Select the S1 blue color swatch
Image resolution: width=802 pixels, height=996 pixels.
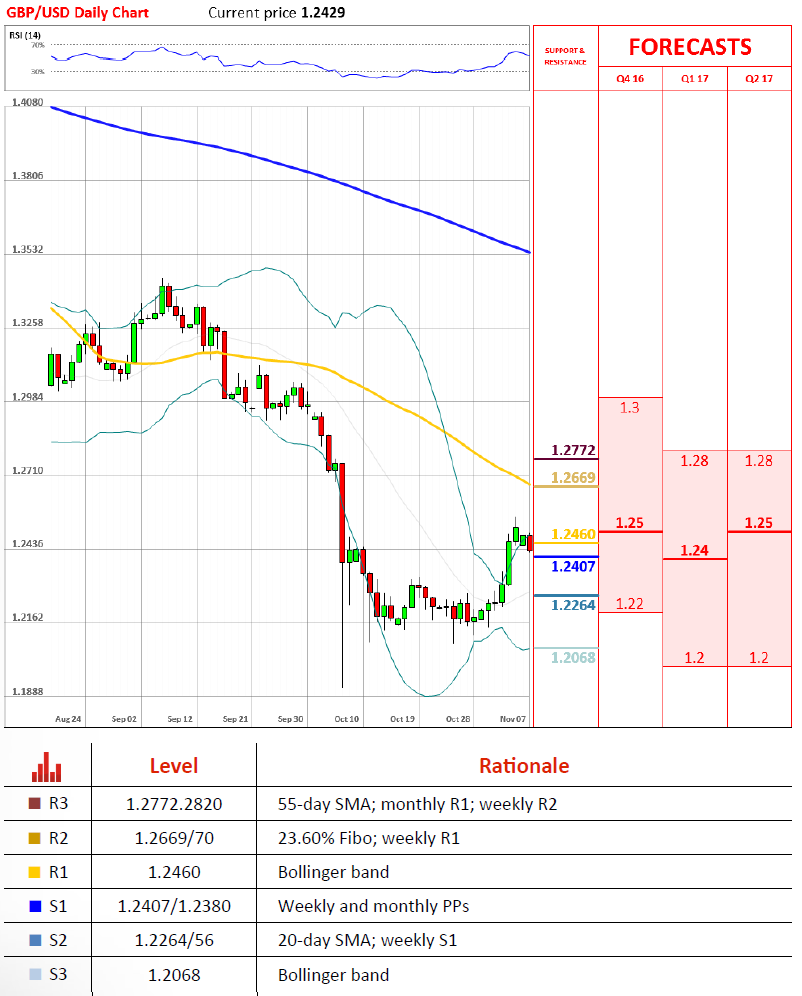35,906
